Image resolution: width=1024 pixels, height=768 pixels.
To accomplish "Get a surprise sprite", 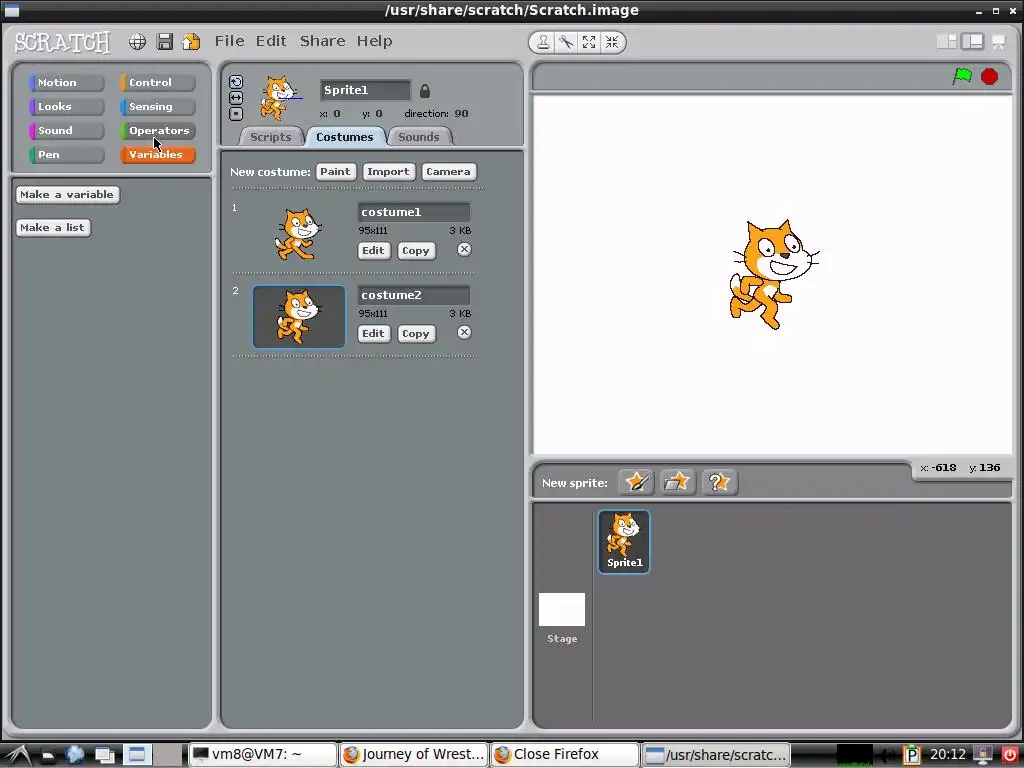I will click(x=719, y=483).
